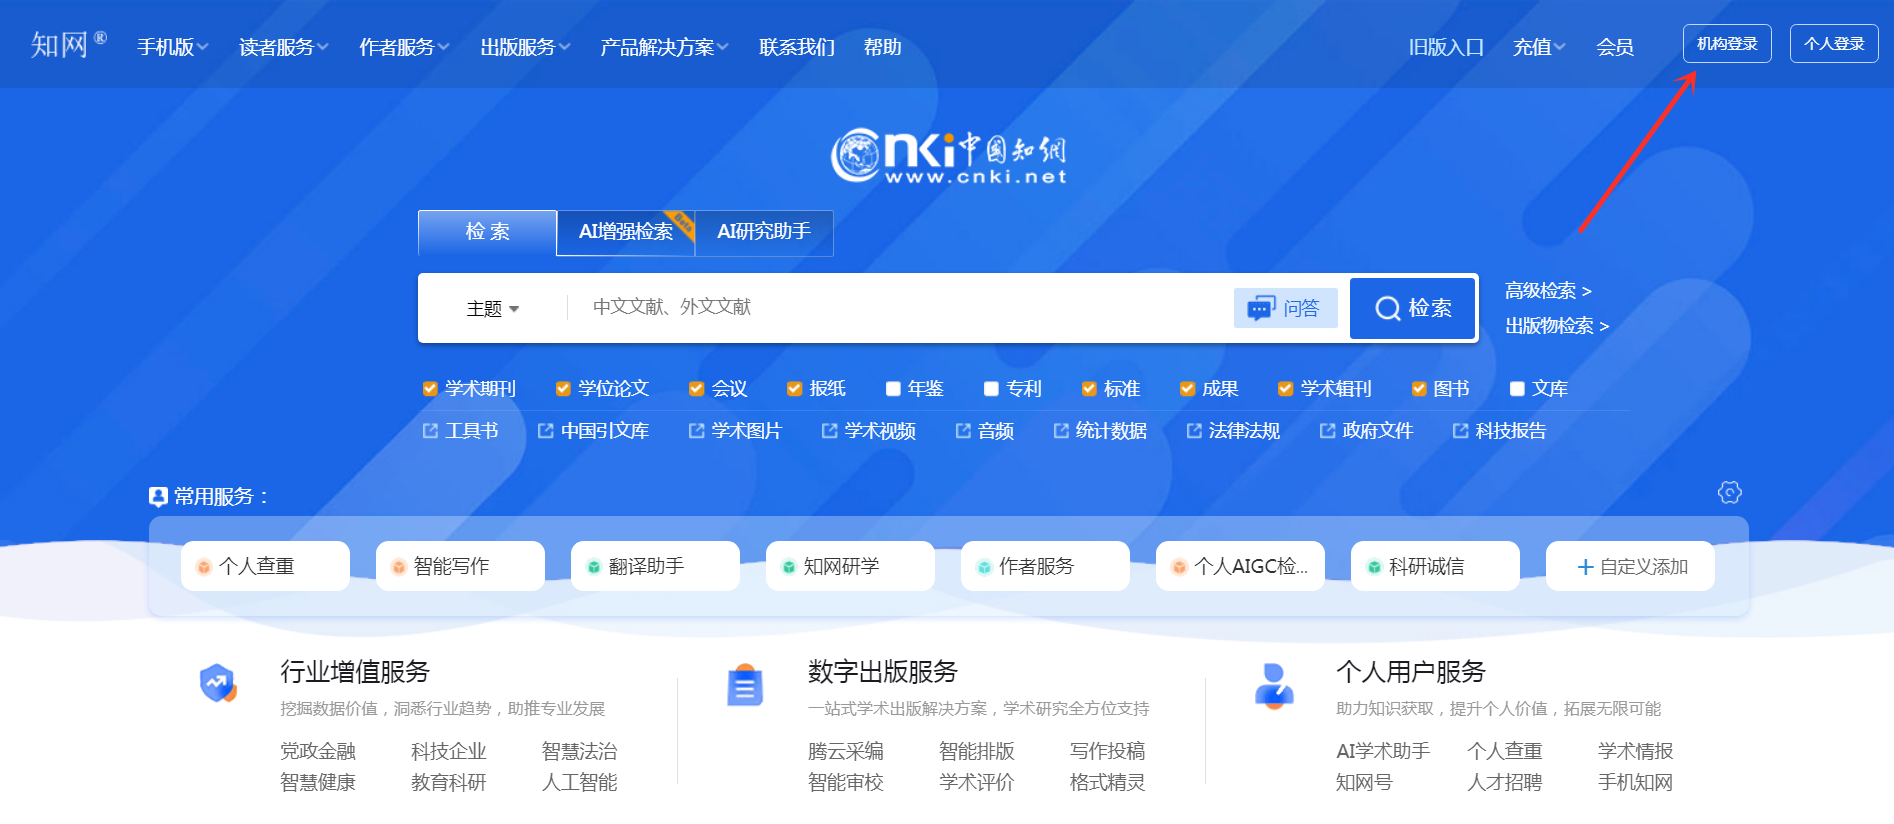This screenshot has height=824, width=1894.
Task: Check the 年鉴 checkbox
Action: (893, 389)
